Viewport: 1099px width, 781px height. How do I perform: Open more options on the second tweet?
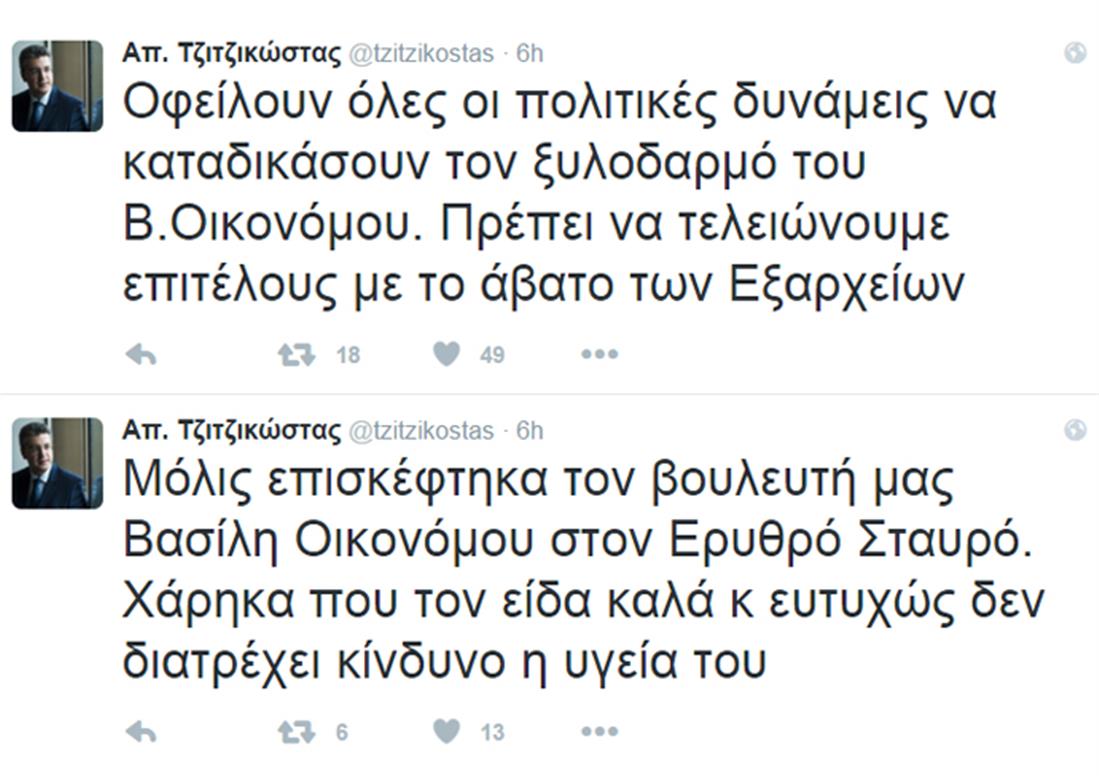click(x=597, y=730)
